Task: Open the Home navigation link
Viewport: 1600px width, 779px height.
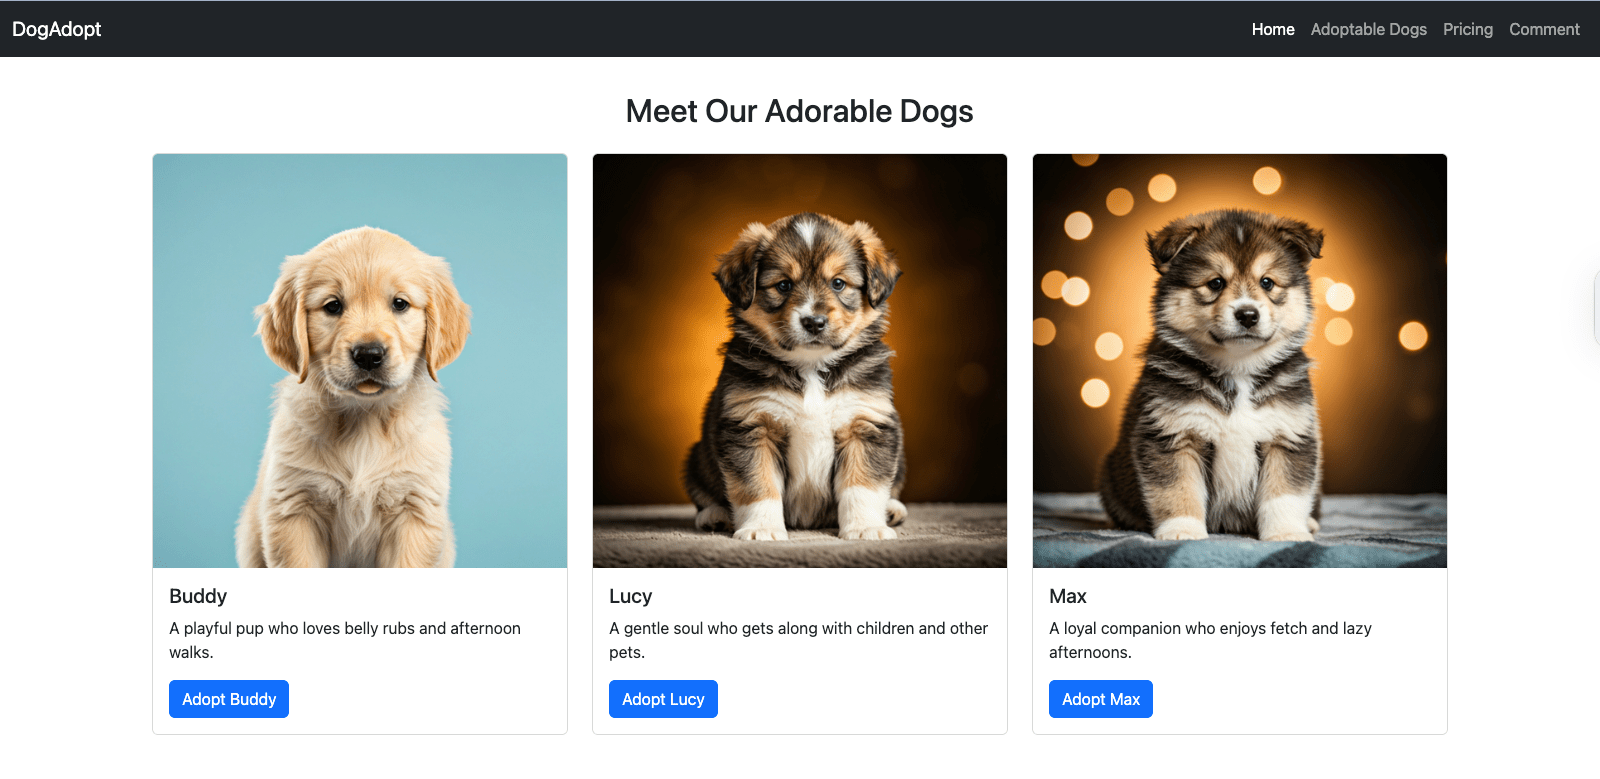Action: 1272,29
